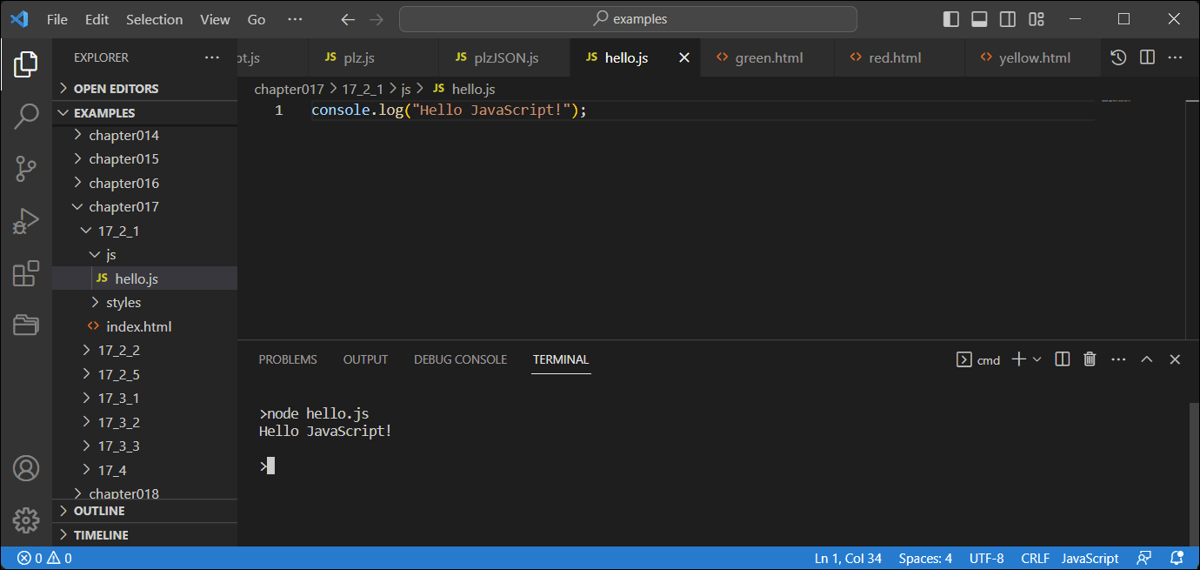Open the Source Control view
The width and height of the screenshot is (1200, 570).
pyautogui.click(x=26, y=169)
